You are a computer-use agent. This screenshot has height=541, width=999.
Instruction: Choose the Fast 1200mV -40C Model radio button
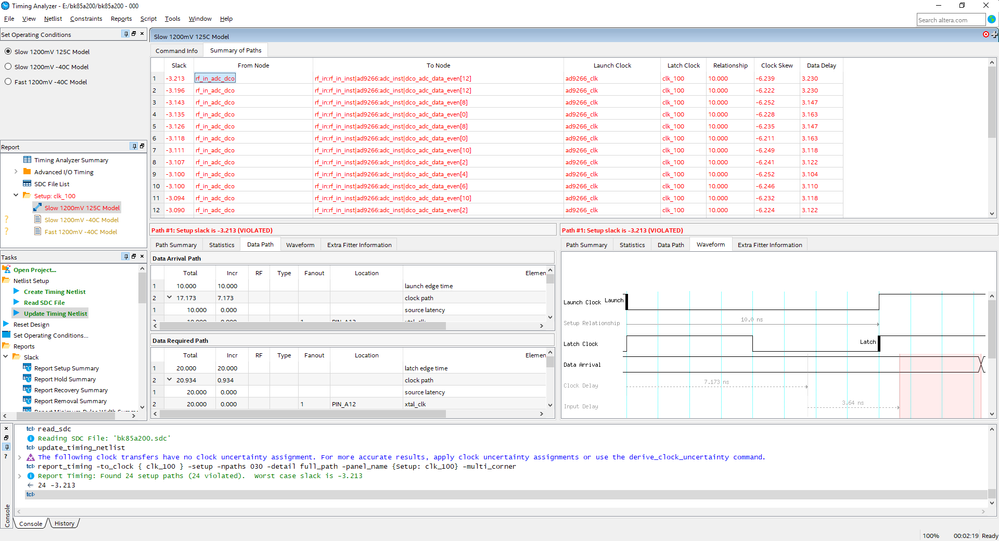coord(9,82)
